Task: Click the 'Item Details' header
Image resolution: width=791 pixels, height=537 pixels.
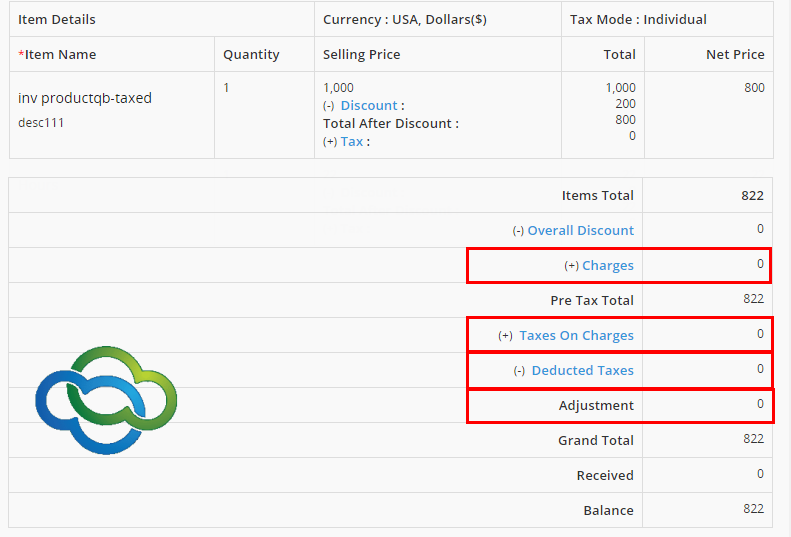Action: tap(56, 20)
